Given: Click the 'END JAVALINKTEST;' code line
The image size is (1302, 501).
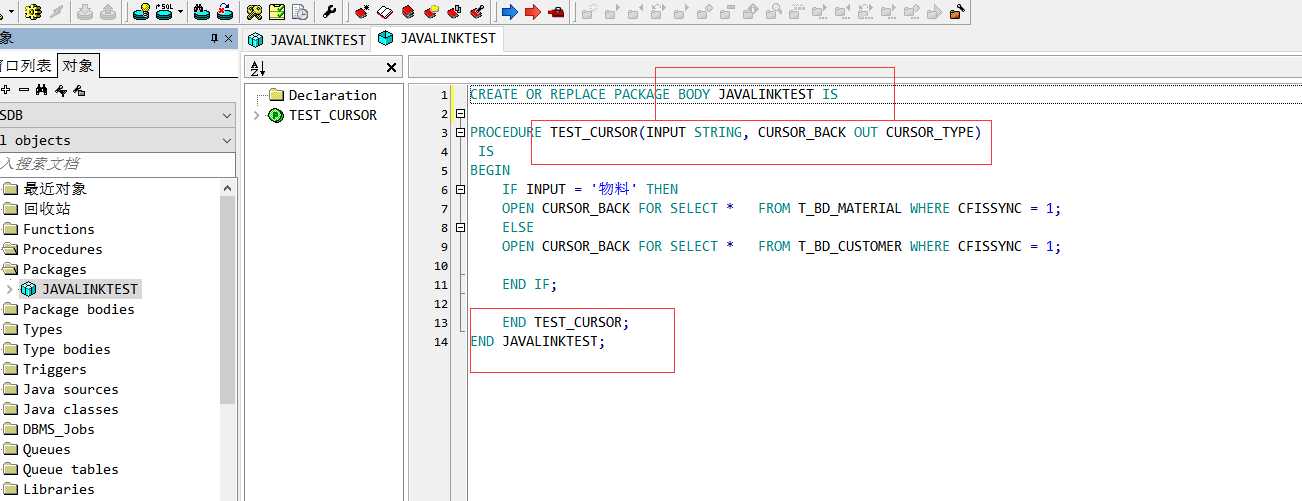Looking at the screenshot, I should pos(538,342).
